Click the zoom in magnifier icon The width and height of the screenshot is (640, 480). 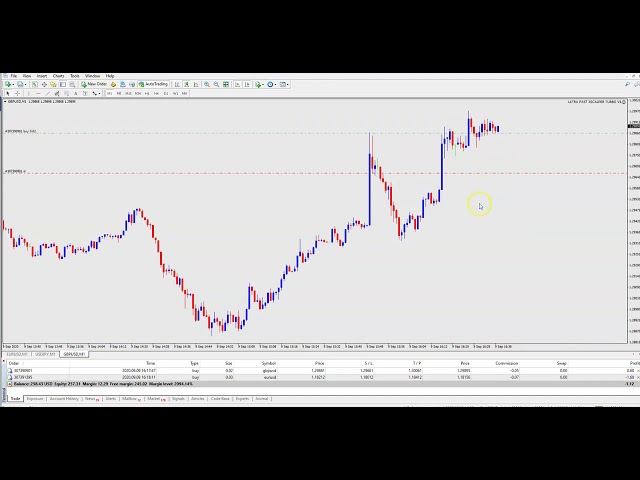coord(206,84)
